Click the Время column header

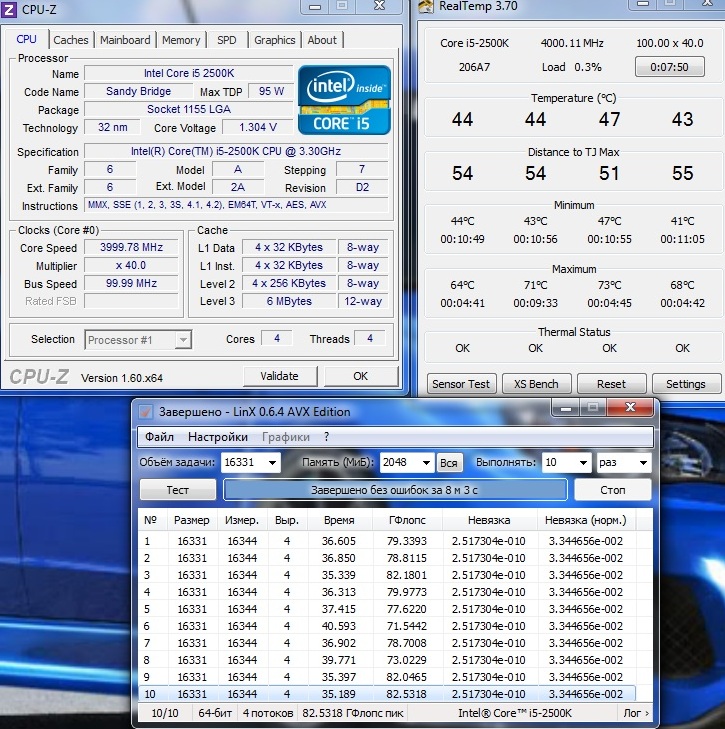click(339, 520)
